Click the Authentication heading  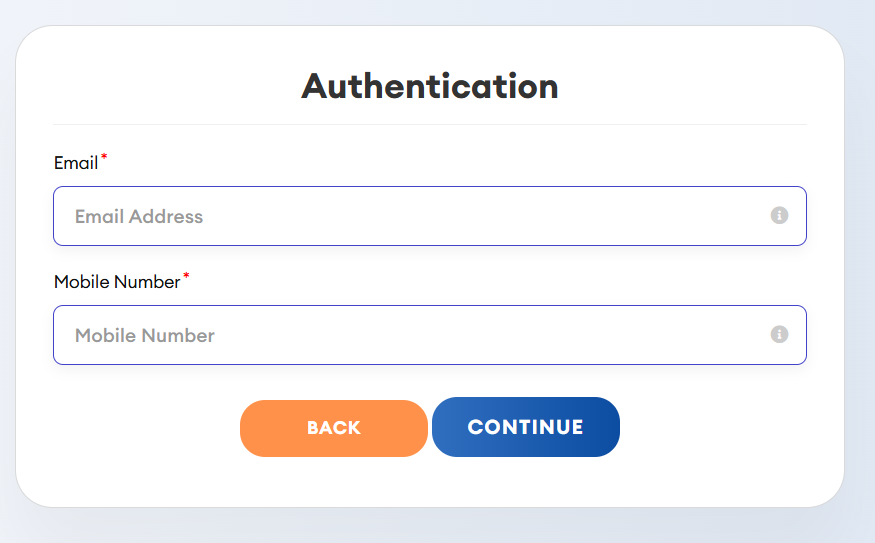430,86
